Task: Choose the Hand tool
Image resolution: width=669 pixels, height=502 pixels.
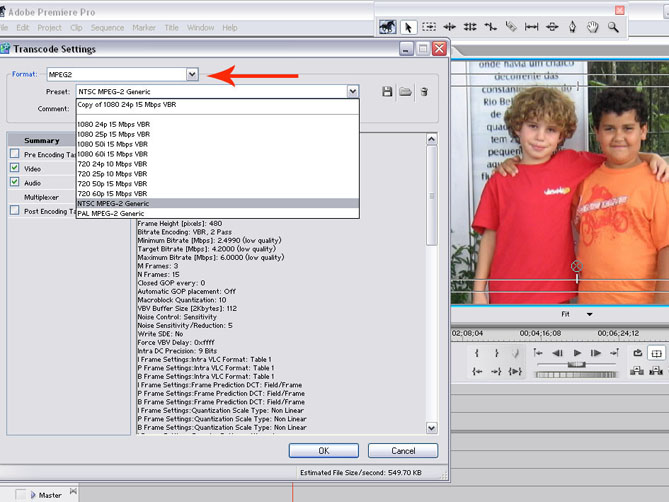Action: (x=594, y=28)
